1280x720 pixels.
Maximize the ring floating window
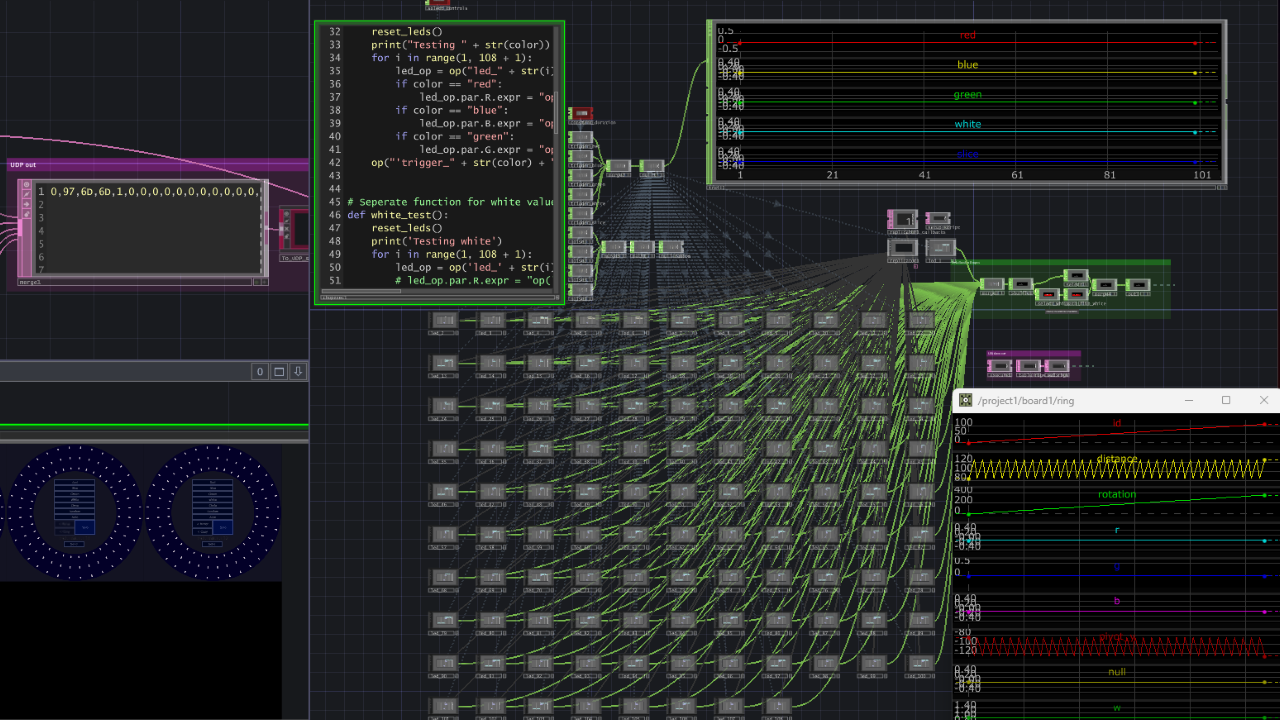1226,400
